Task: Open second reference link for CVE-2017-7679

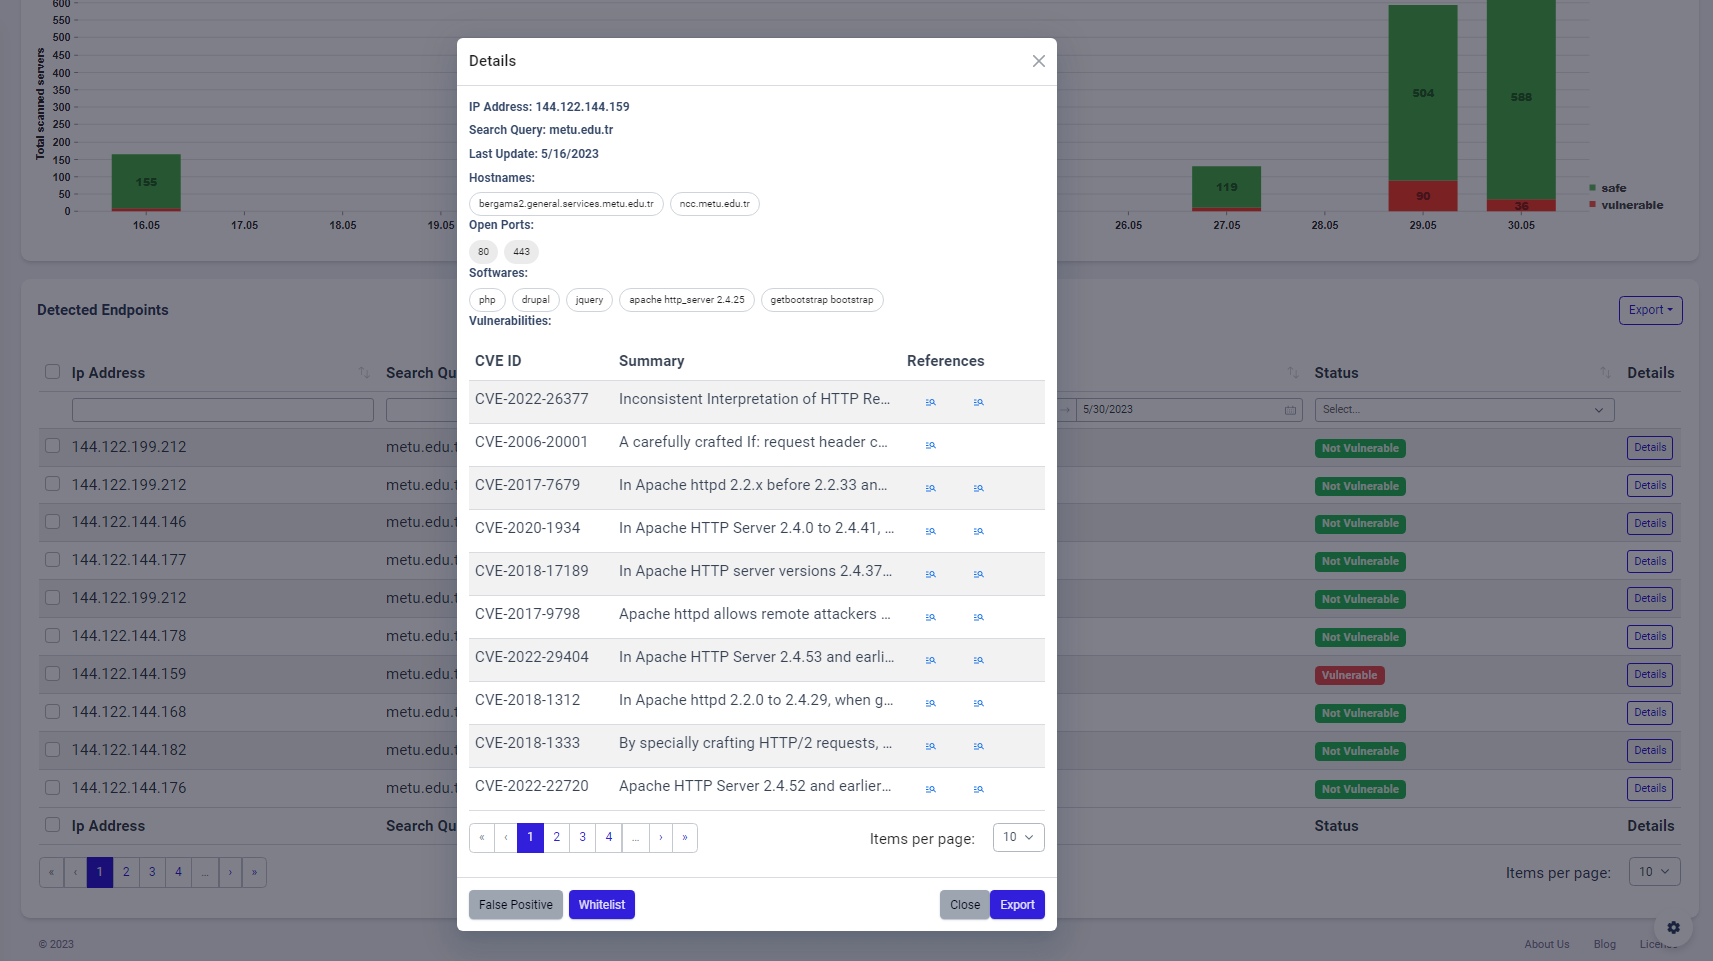Action: (x=978, y=488)
